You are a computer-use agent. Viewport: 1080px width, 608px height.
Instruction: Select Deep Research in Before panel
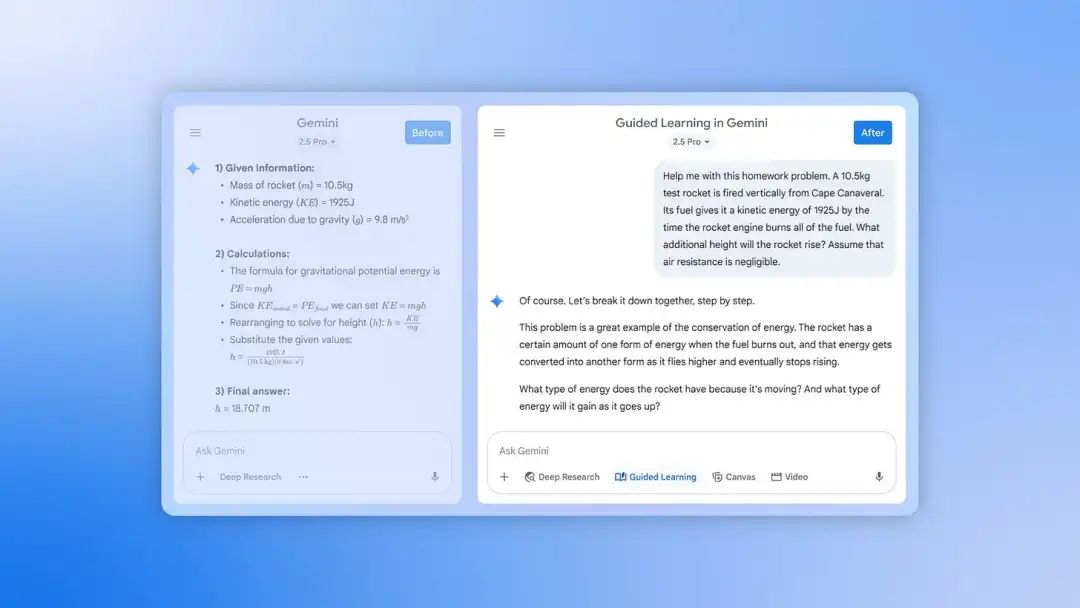click(x=250, y=476)
